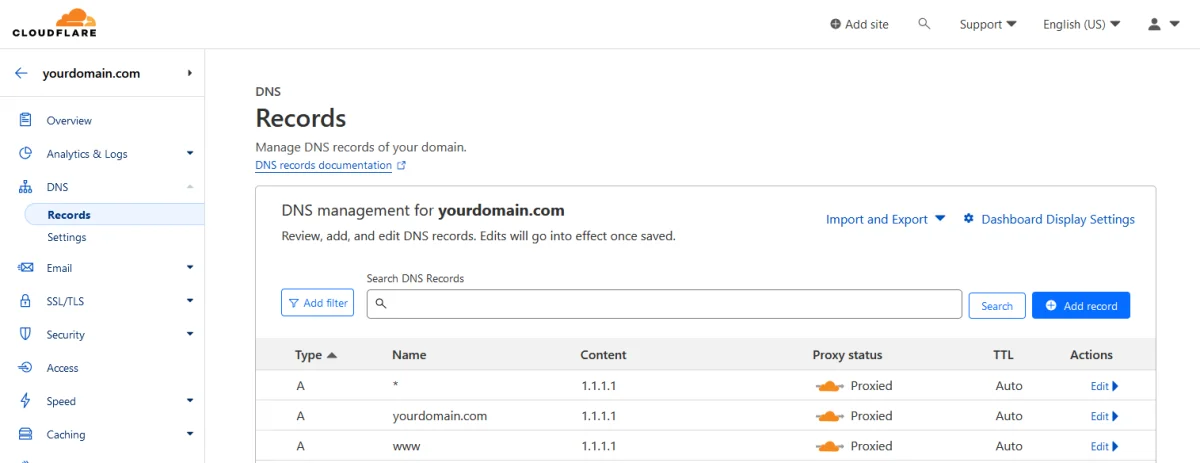Expand the Analytics & Logs section arrow
Viewport: 1200px width, 463px height.
(190, 154)
